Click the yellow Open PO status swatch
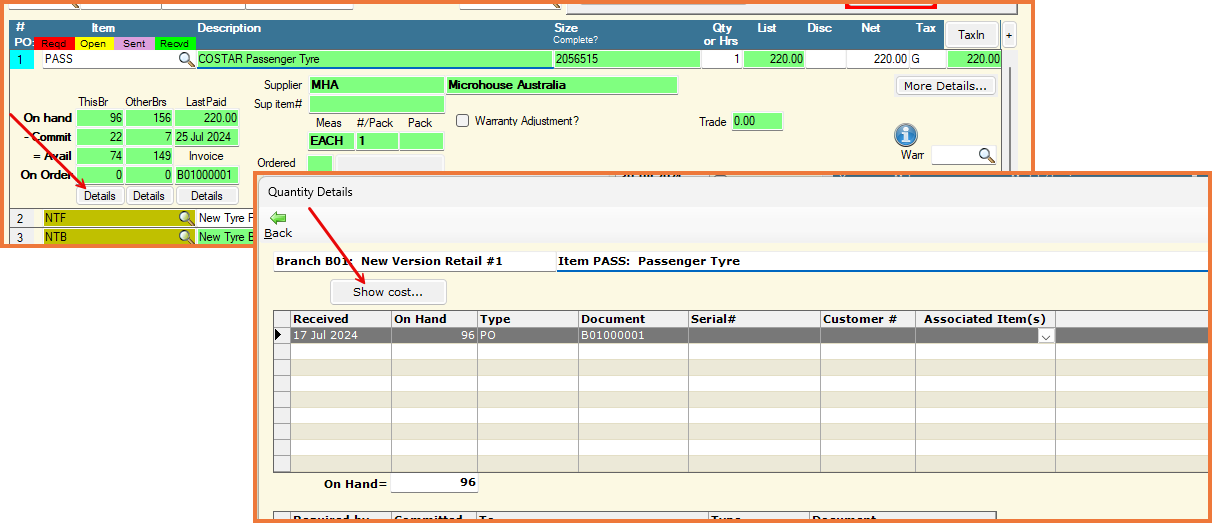The width and height of the screenshot is (1212, 523). [x=93, y=43]
